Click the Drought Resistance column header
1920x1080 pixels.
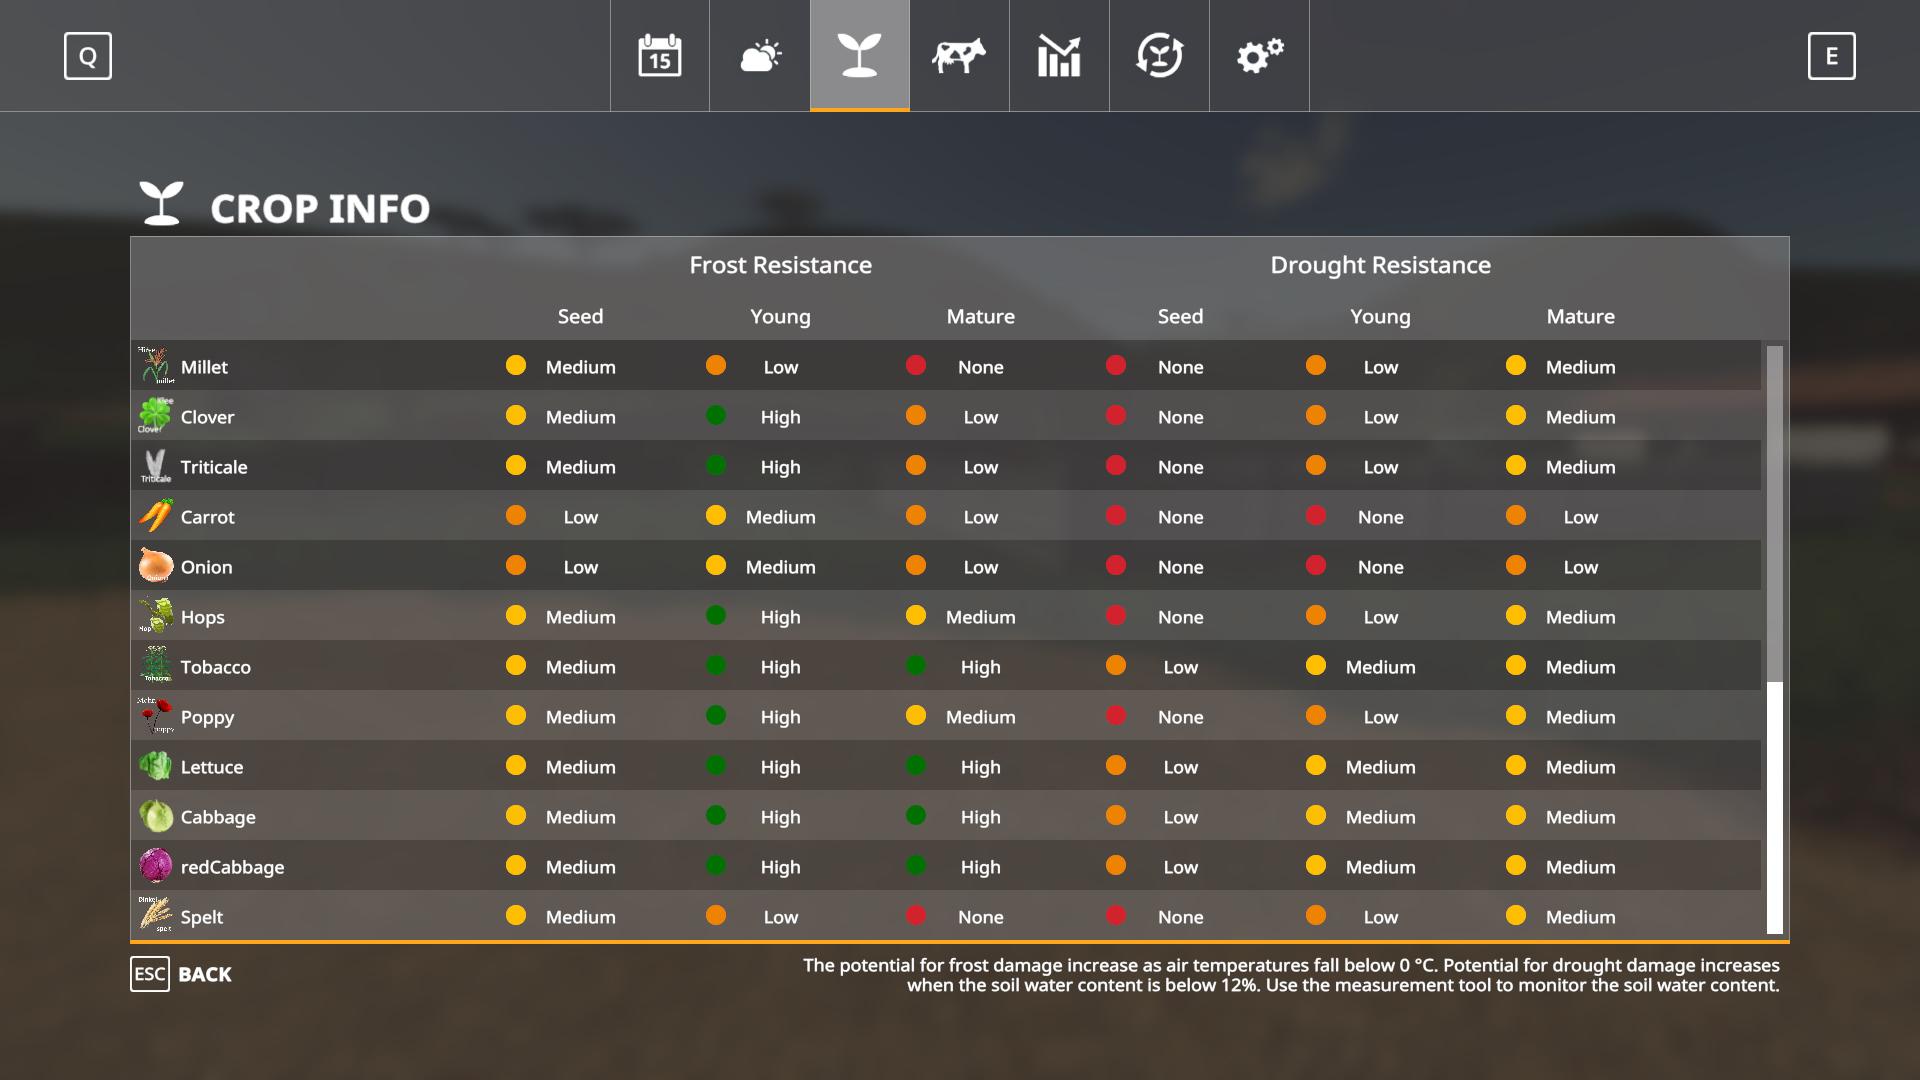(x=1380, y=265)
